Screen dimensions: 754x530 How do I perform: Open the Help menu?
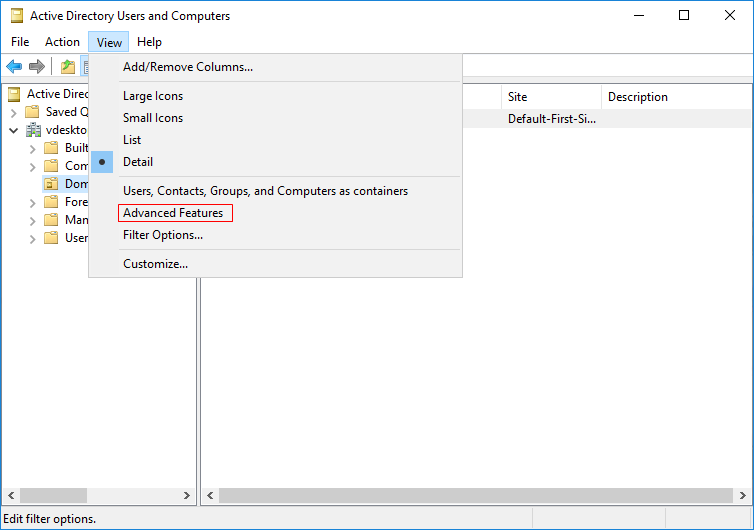tap(149, 42)
